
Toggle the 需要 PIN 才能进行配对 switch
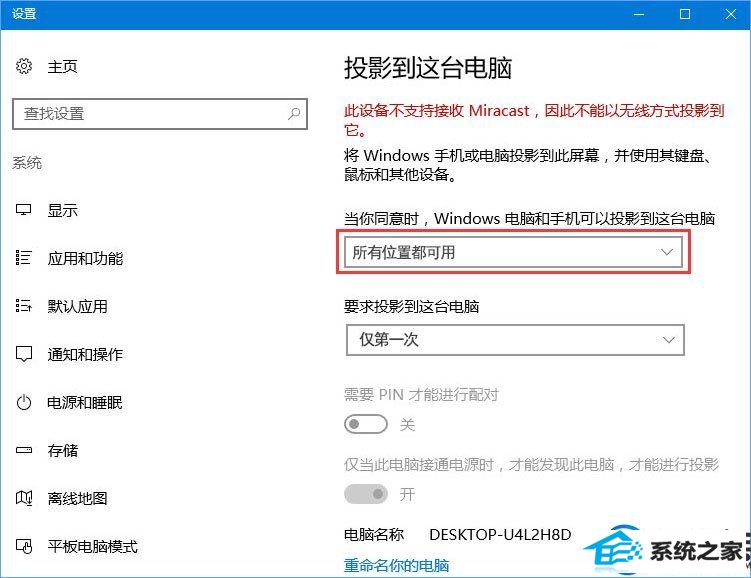(366, 424)
